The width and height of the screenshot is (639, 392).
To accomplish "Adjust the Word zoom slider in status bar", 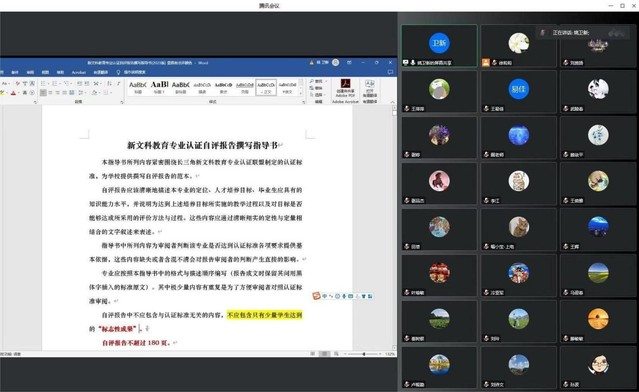I will point(363,354).
